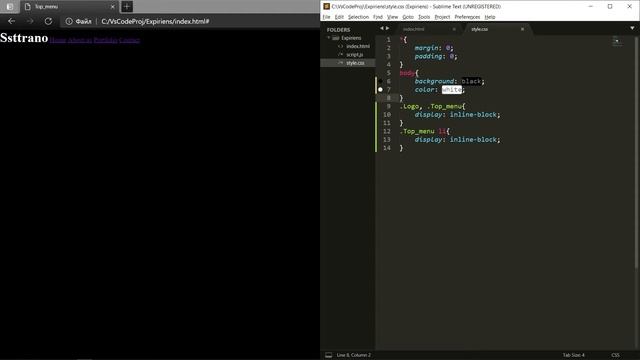Click the browser forward arrow
This screenshot has height=360, width=640.
[x=30, y=21]
